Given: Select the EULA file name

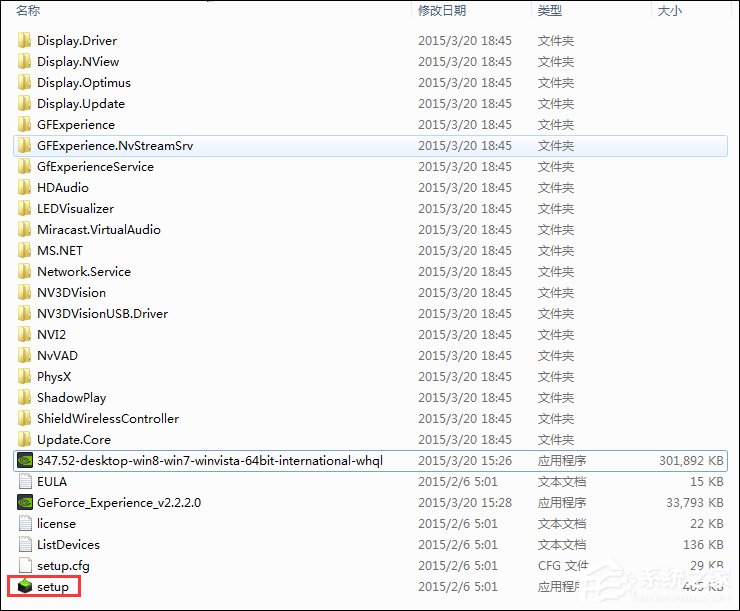Looking at the screenshot, I should 52,481.
